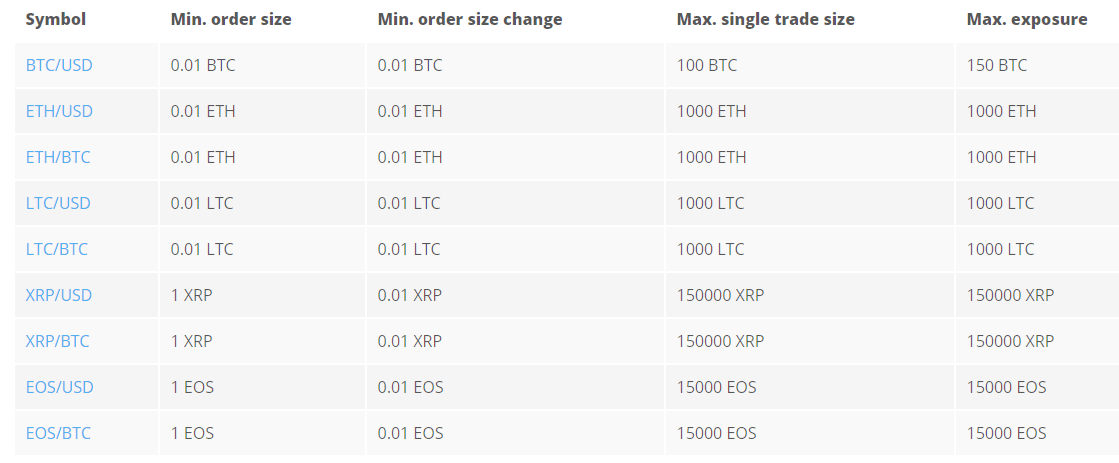Image resolution: width=1119 pixels, height=463 pixels.
Task: Click the ETH/USD symbol link
Action: [59, 111]
